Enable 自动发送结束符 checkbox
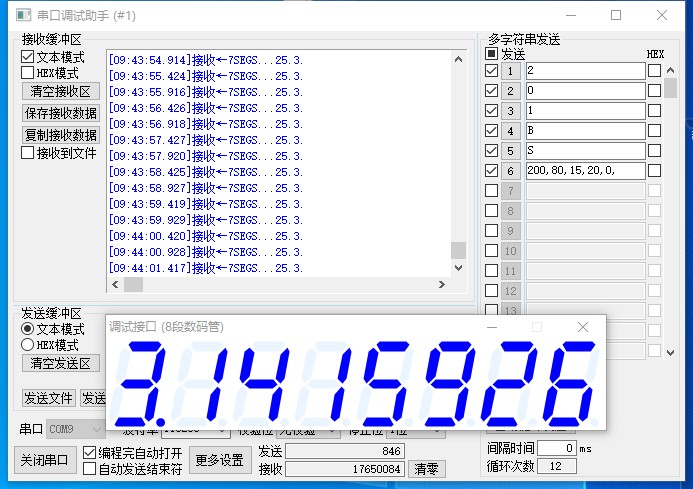This screenshot has height=489, width=693. (89, 469)
